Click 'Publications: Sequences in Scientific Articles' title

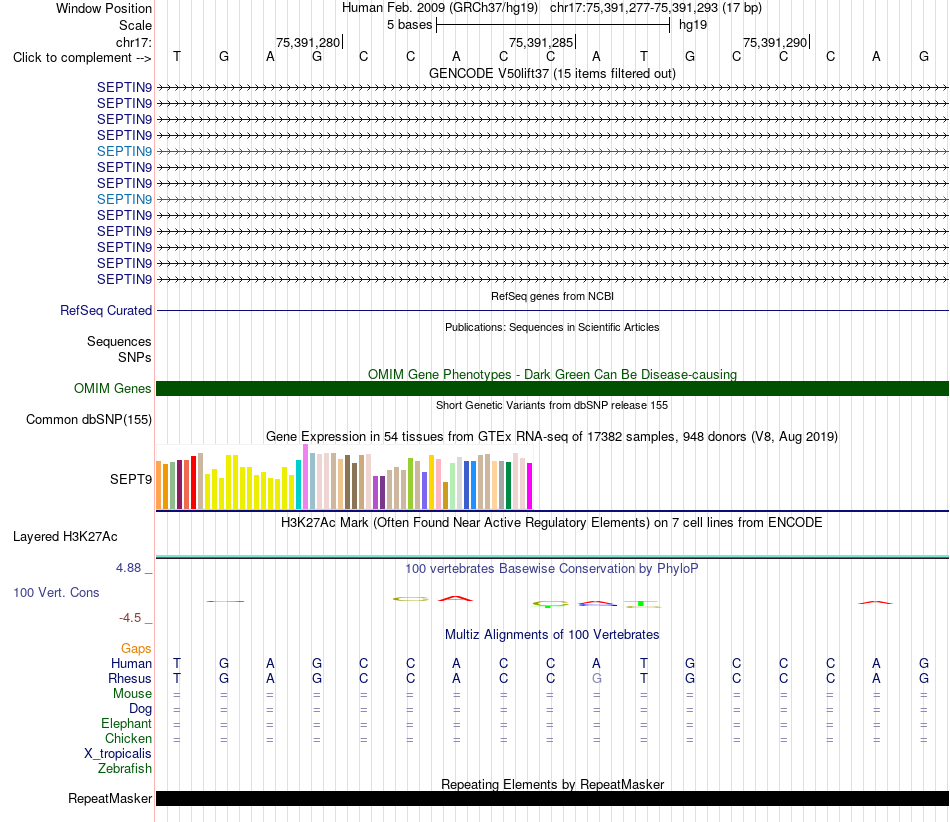tap(552, 327)
